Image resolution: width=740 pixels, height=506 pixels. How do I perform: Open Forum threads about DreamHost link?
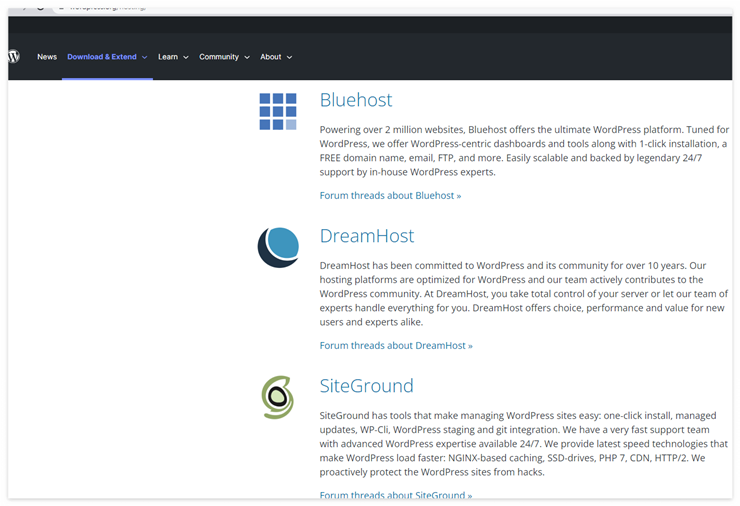(x=396, y=346)
